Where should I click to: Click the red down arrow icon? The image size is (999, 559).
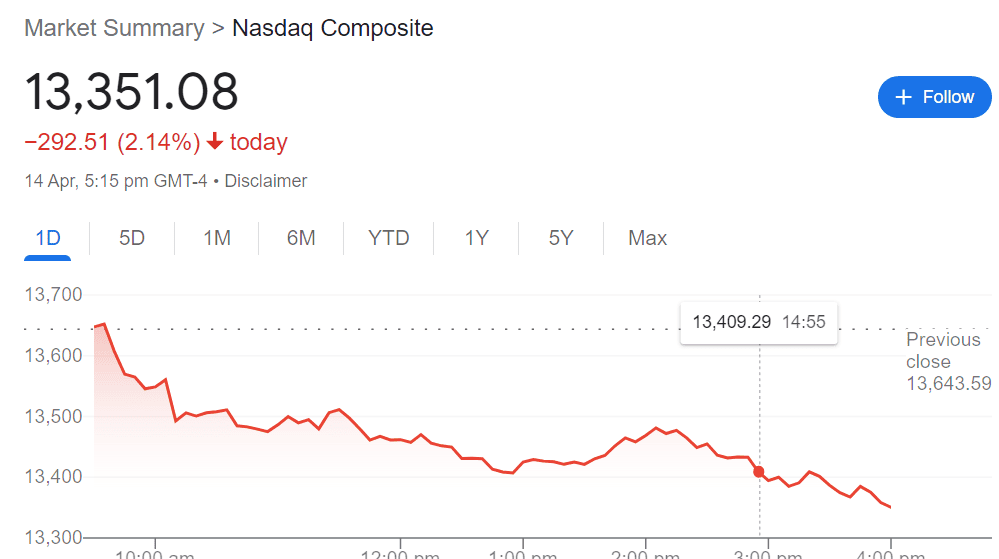click(214, 143)
